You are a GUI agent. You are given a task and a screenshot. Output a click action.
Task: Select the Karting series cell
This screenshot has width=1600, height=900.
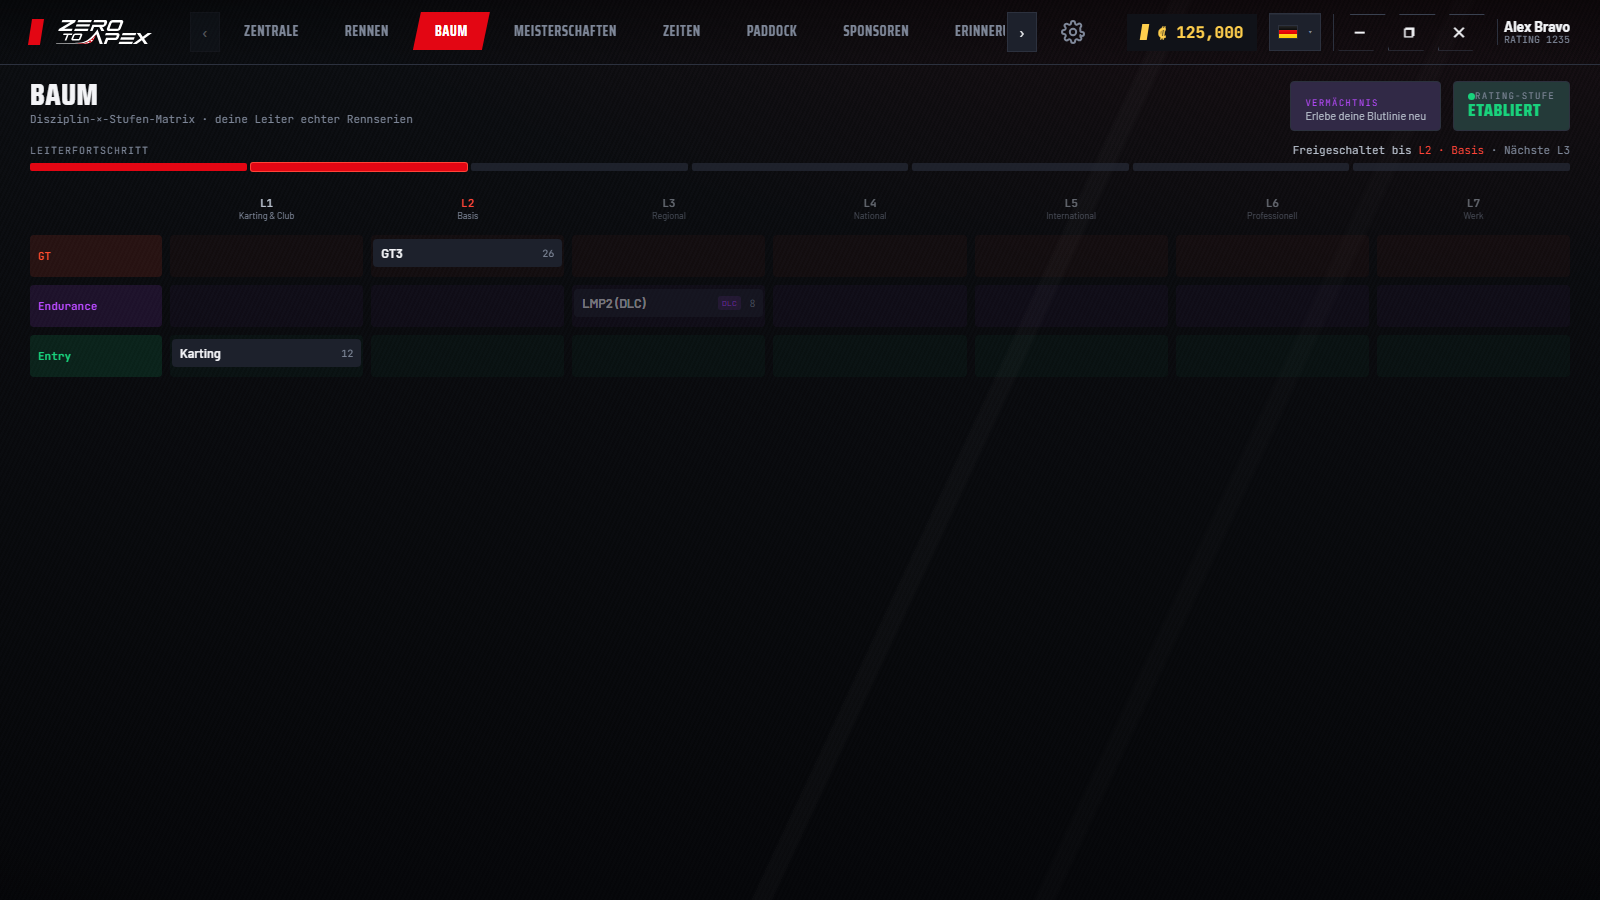tap(266, 354)
